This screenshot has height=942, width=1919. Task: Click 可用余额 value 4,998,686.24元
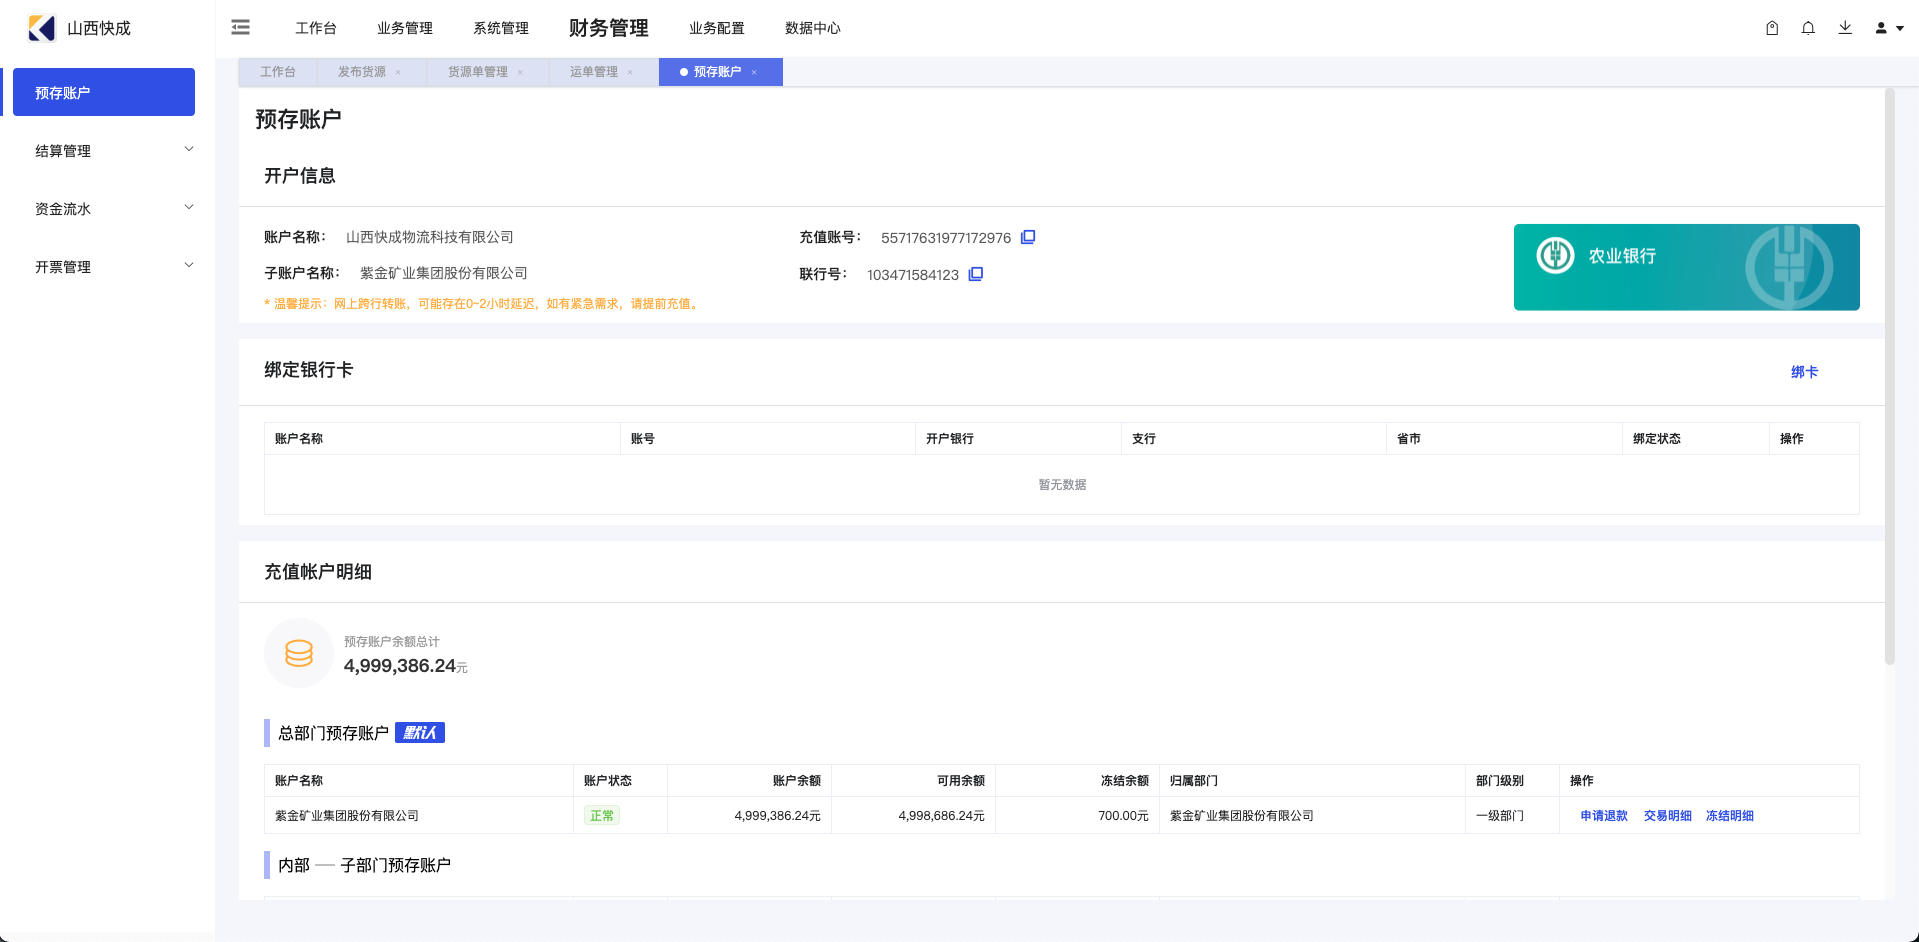tap(941, 816)
